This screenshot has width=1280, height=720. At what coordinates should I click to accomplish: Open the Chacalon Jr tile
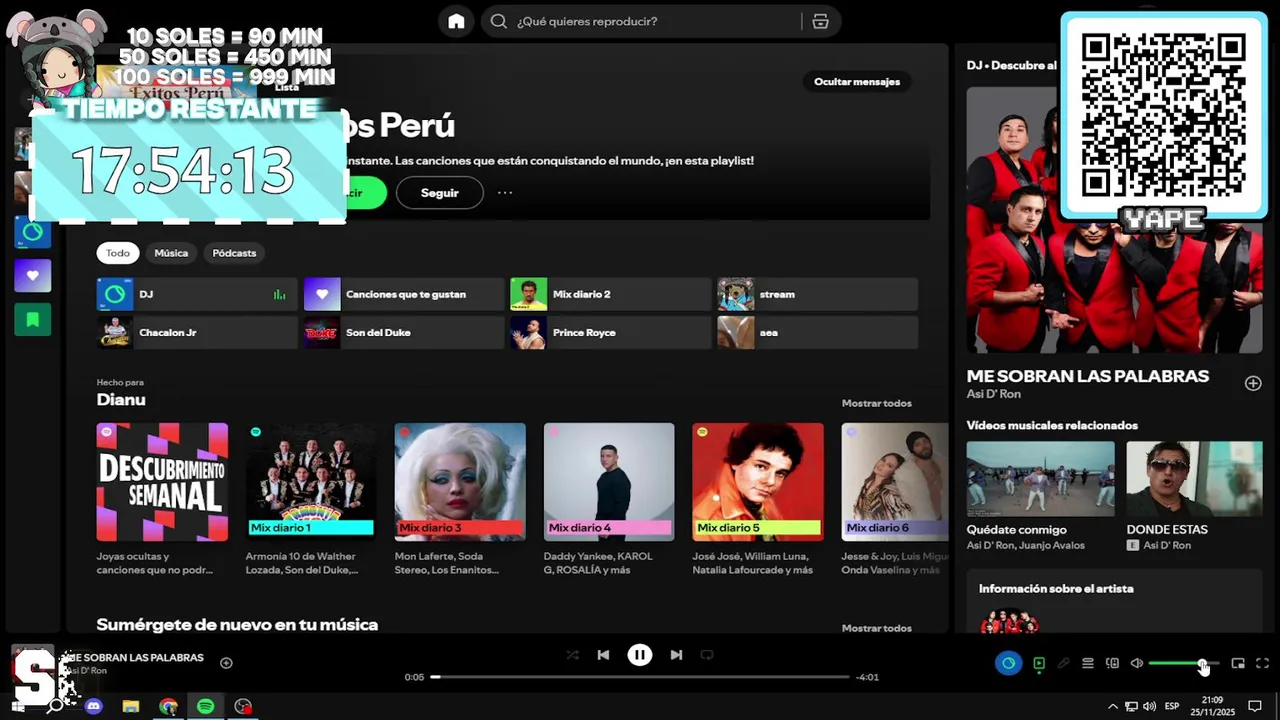[197, 332]
